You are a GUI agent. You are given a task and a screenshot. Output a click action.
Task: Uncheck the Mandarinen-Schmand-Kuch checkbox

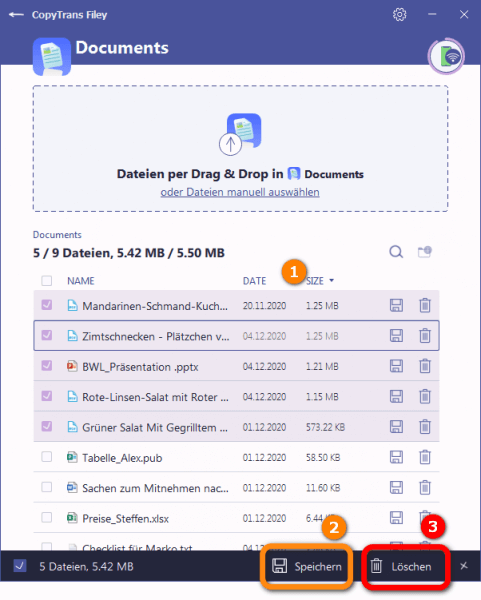tap(47, 305)
